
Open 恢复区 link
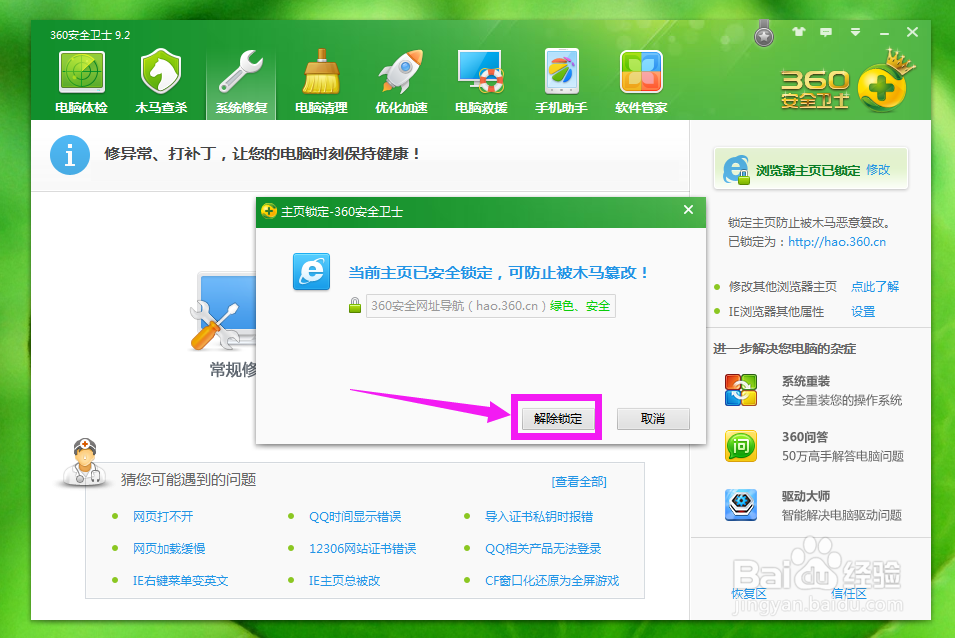click(749, 594)
